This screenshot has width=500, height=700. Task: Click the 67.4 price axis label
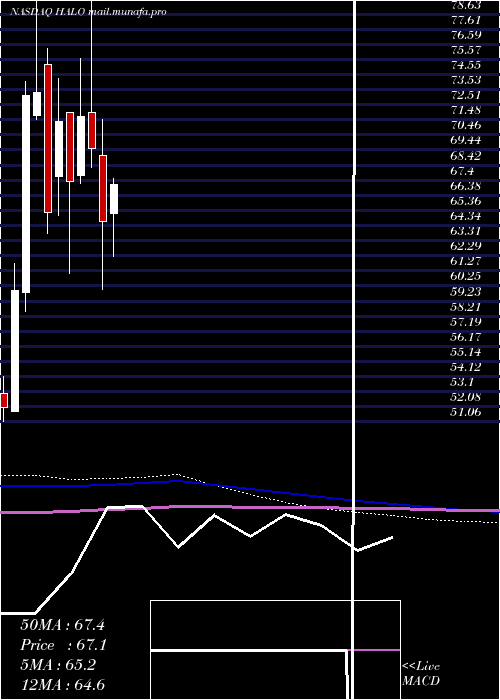click(462, 171)
